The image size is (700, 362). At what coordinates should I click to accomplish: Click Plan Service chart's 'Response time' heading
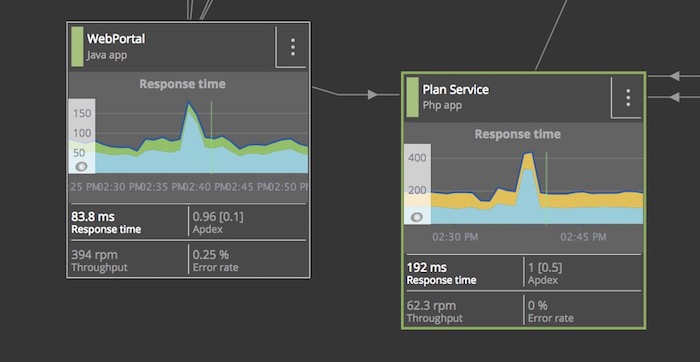[517, 134]
